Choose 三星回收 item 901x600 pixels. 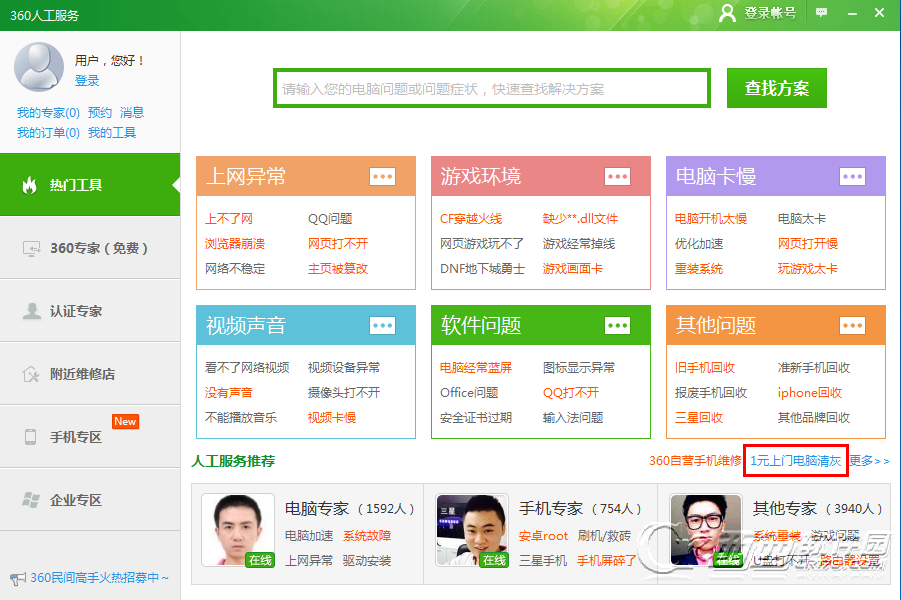click(698, 418)
